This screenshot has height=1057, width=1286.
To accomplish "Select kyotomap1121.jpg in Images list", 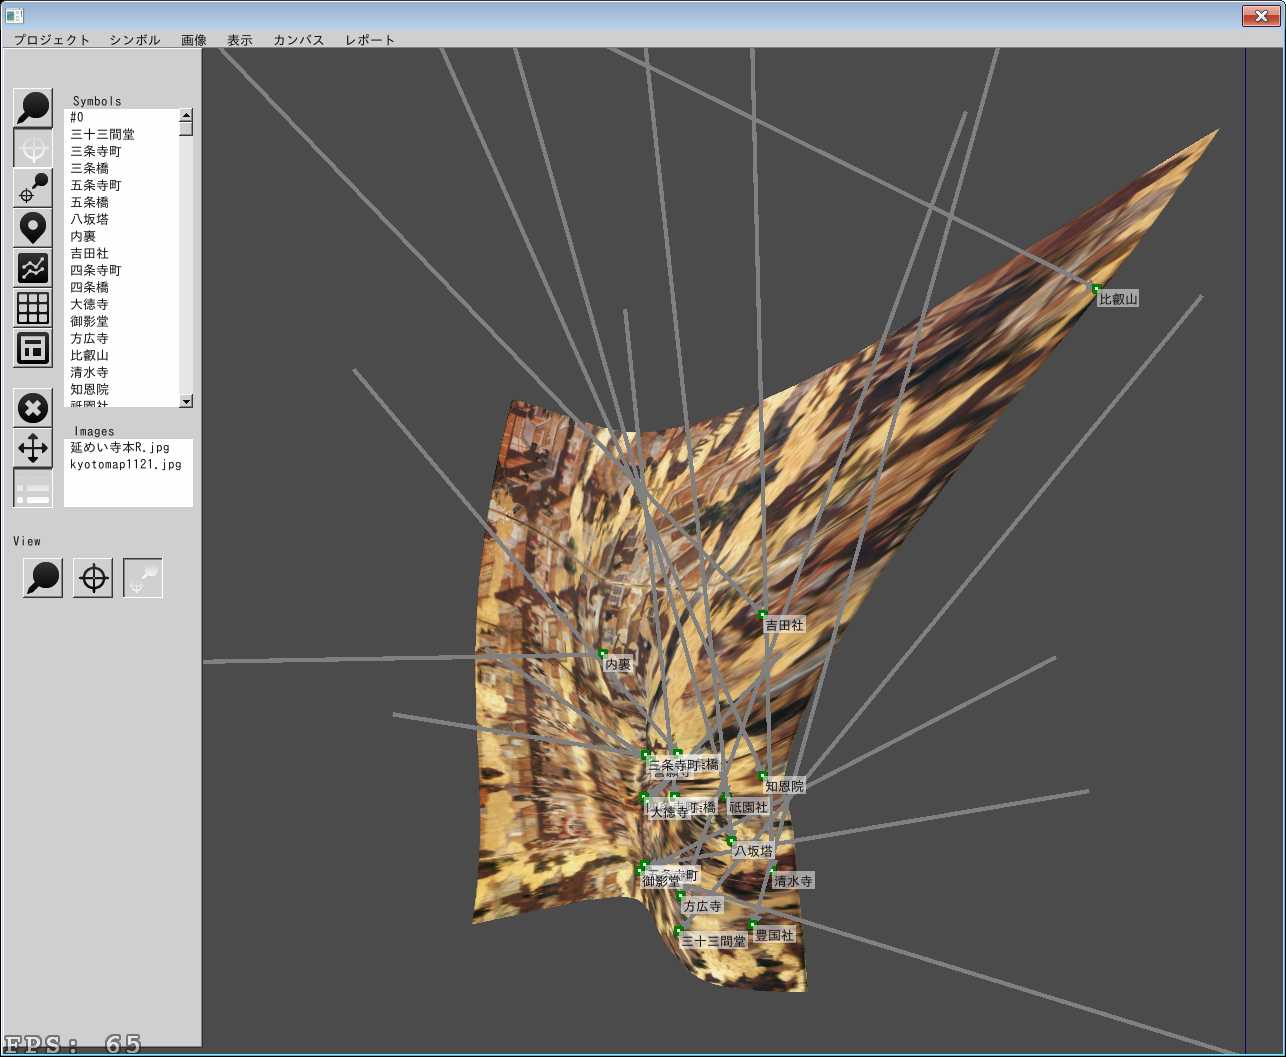I will tap(128, 465).
